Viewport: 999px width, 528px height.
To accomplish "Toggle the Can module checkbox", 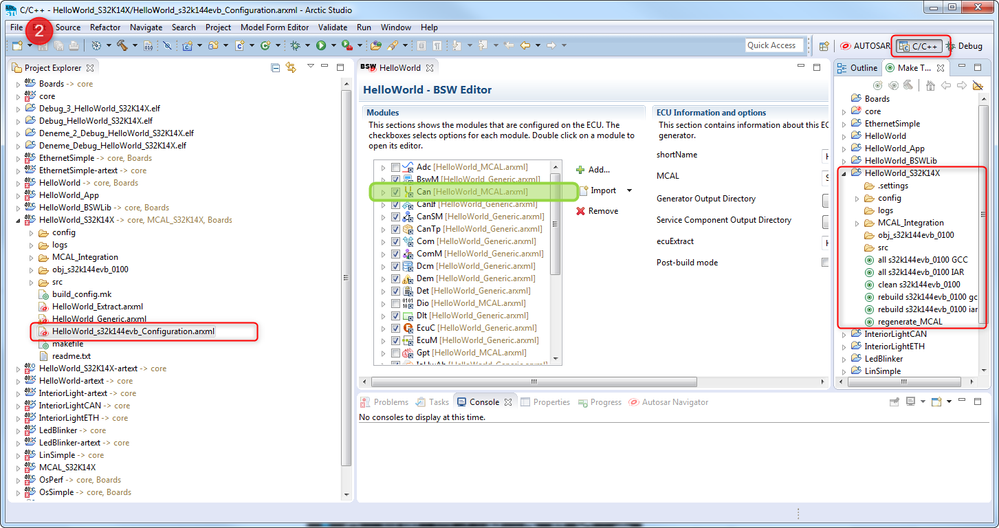I will [x=396, y=192].
